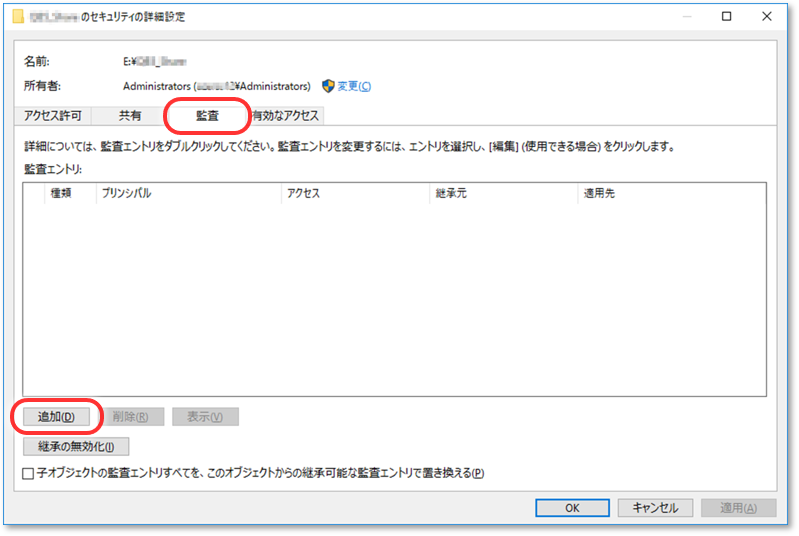The height and width of the screenshot is (536, 799).
Task: Sort by the 種類 column header
Action: pyautogui.click(x=70, y=193)
